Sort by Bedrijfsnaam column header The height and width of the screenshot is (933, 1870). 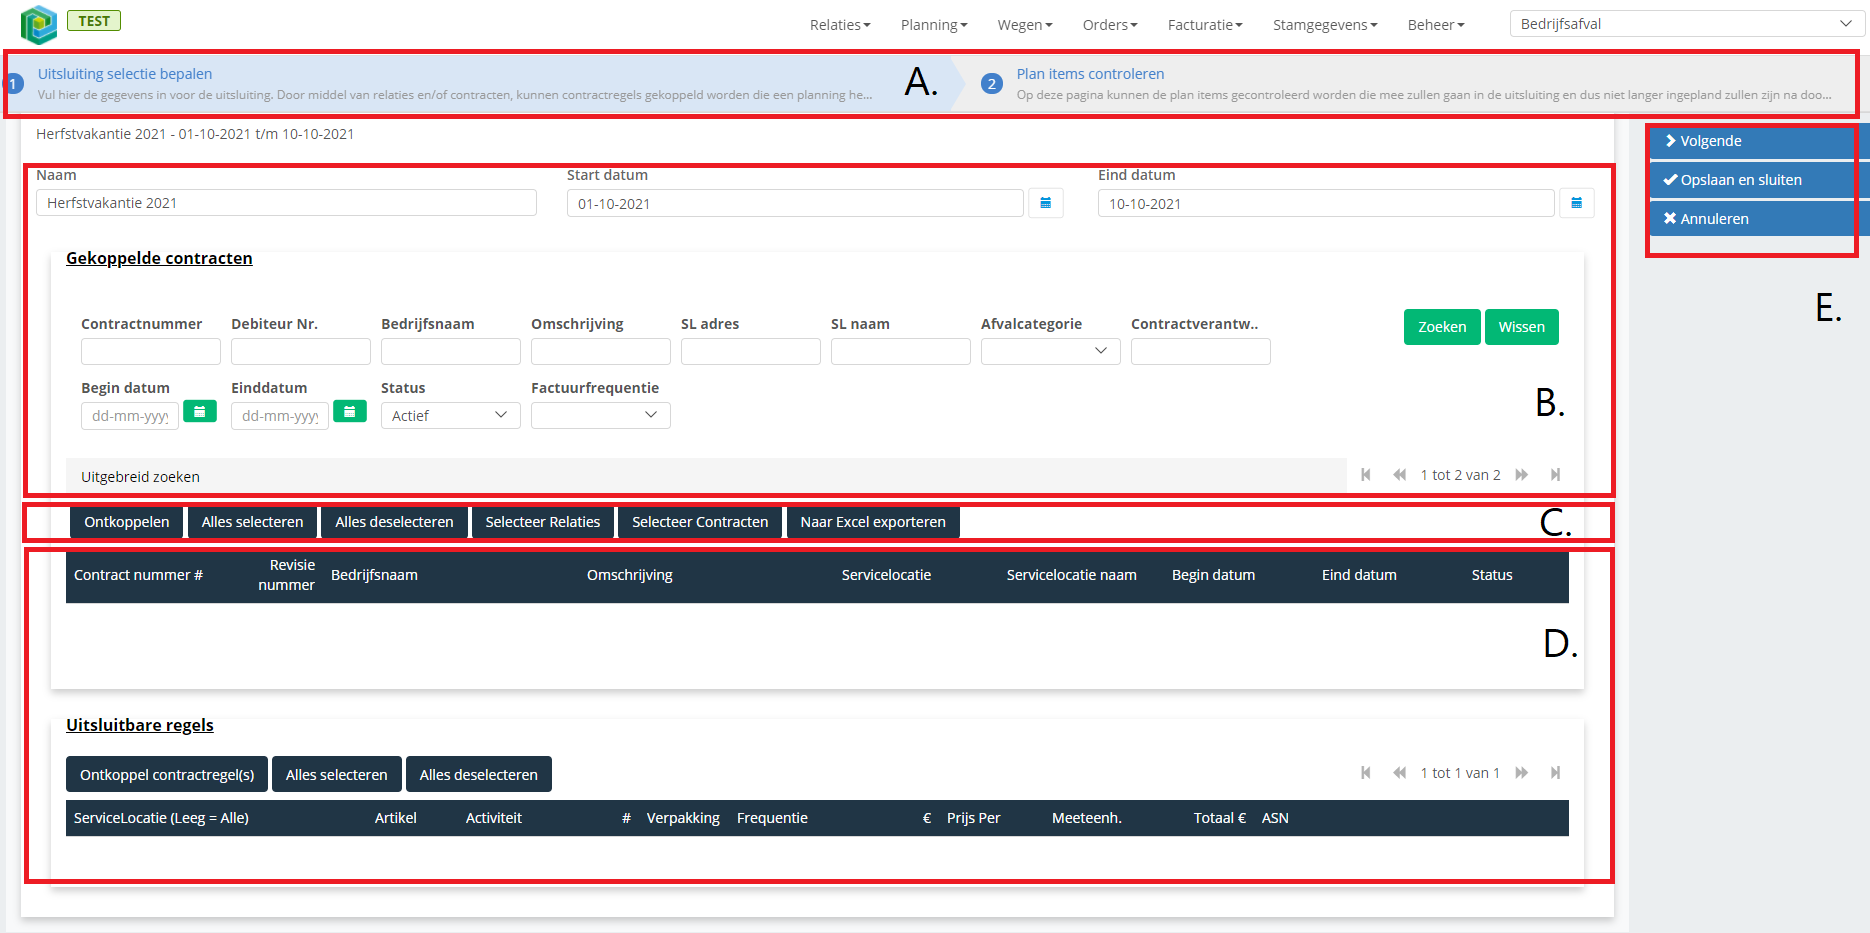pyautogui.click(x=374, y=575)
